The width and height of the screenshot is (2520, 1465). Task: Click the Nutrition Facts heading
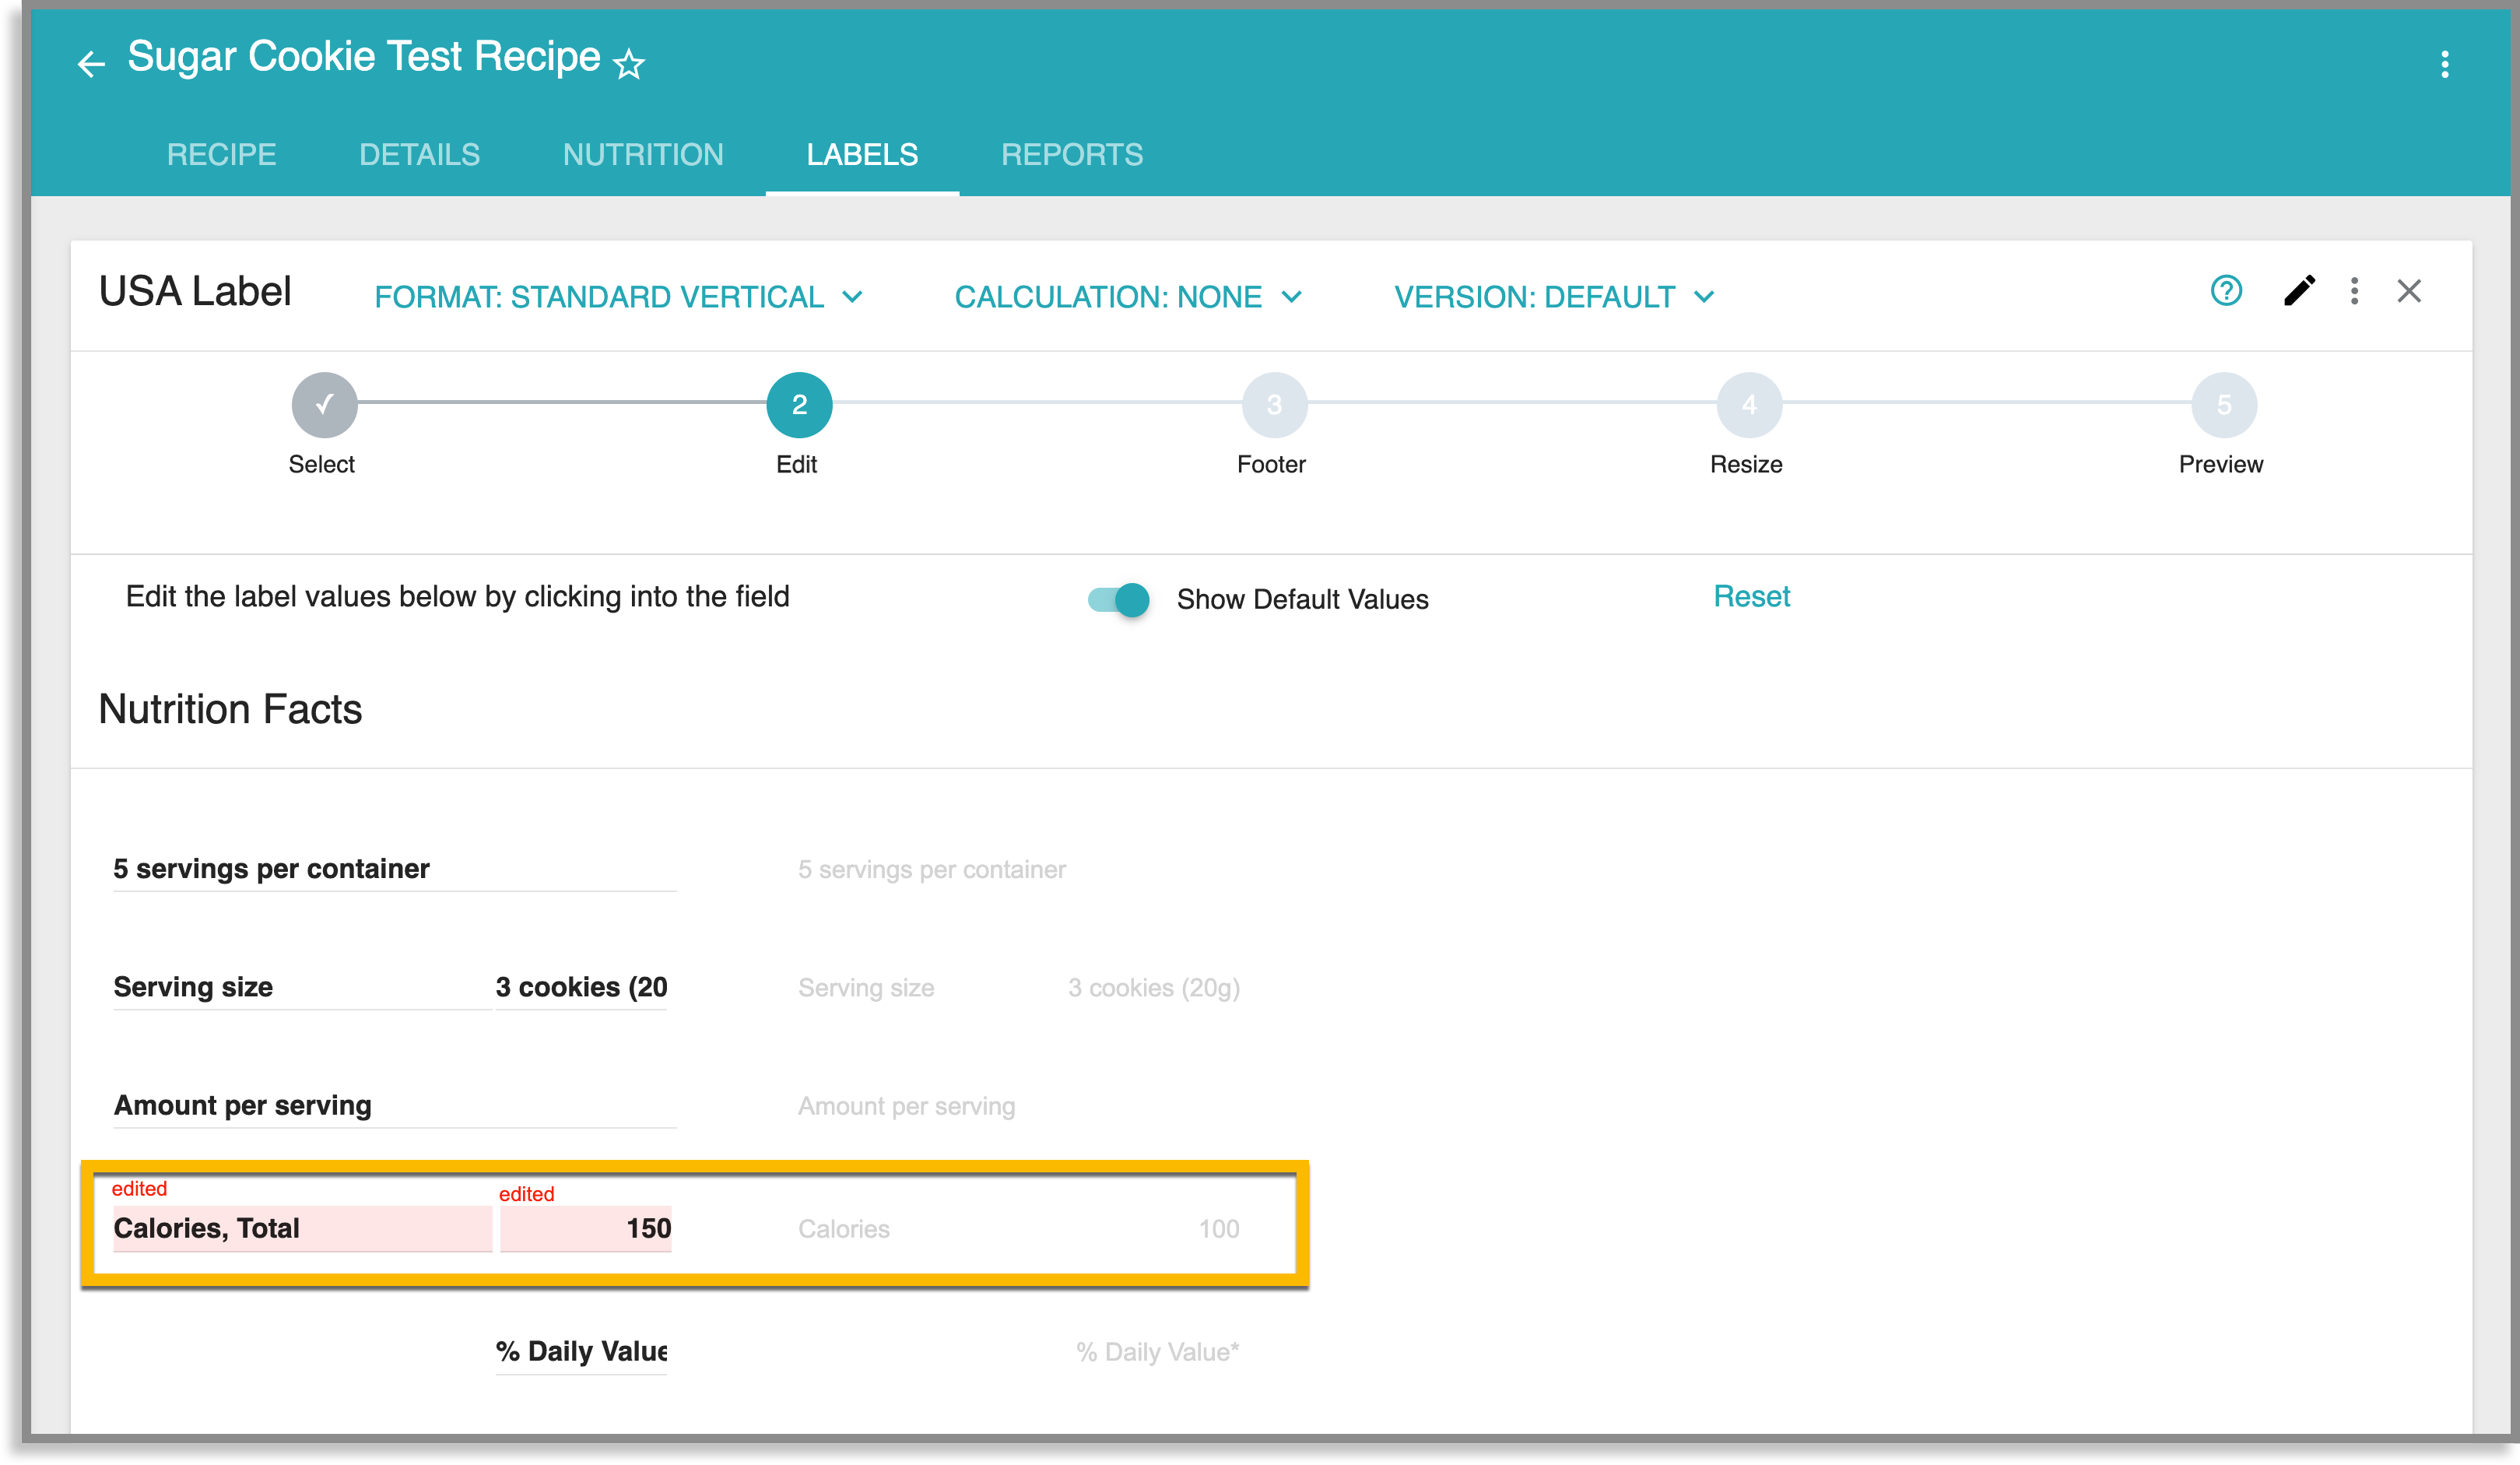coord(230,709)
